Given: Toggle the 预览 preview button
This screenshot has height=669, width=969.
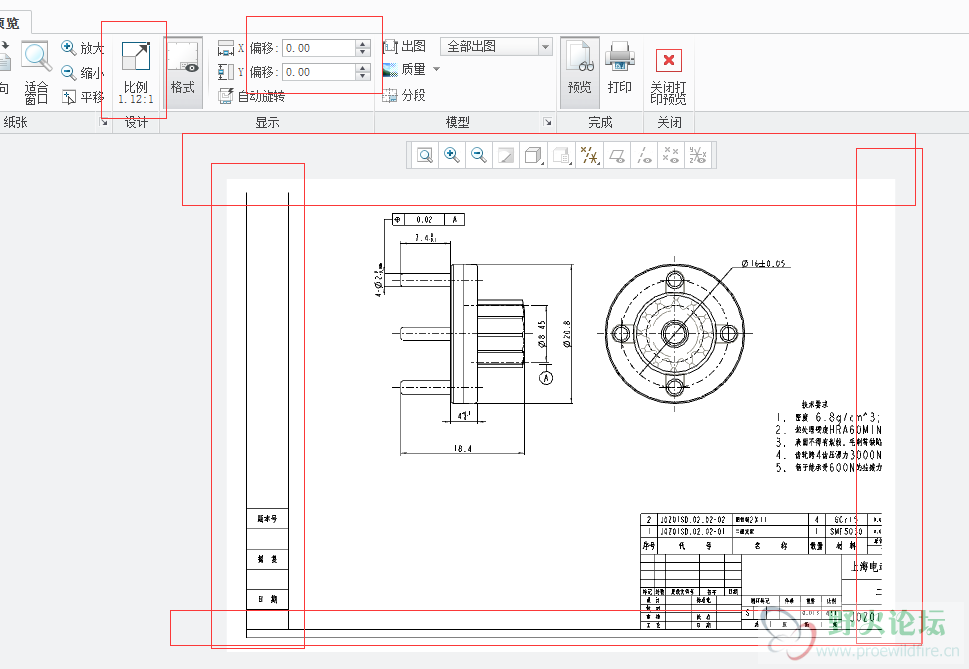Looking at the screenshot, I should pyautogui.click(x=579, y=70).
